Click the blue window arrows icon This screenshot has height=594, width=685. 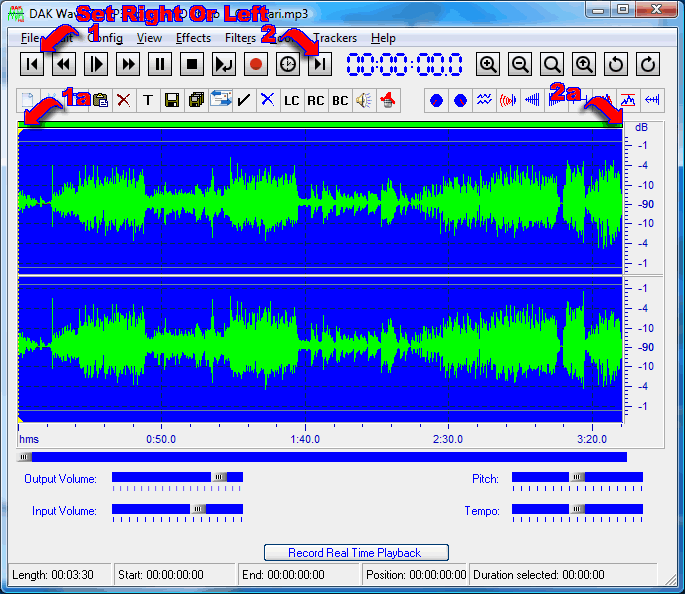pyautogui.click(x=220, y=100)
